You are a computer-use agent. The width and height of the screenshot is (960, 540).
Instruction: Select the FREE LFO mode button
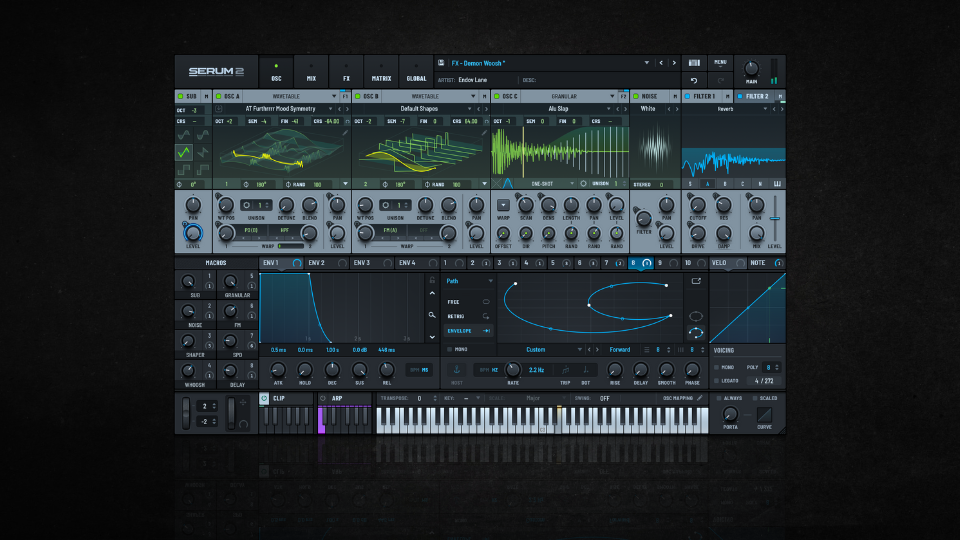(x=468, y=302)
